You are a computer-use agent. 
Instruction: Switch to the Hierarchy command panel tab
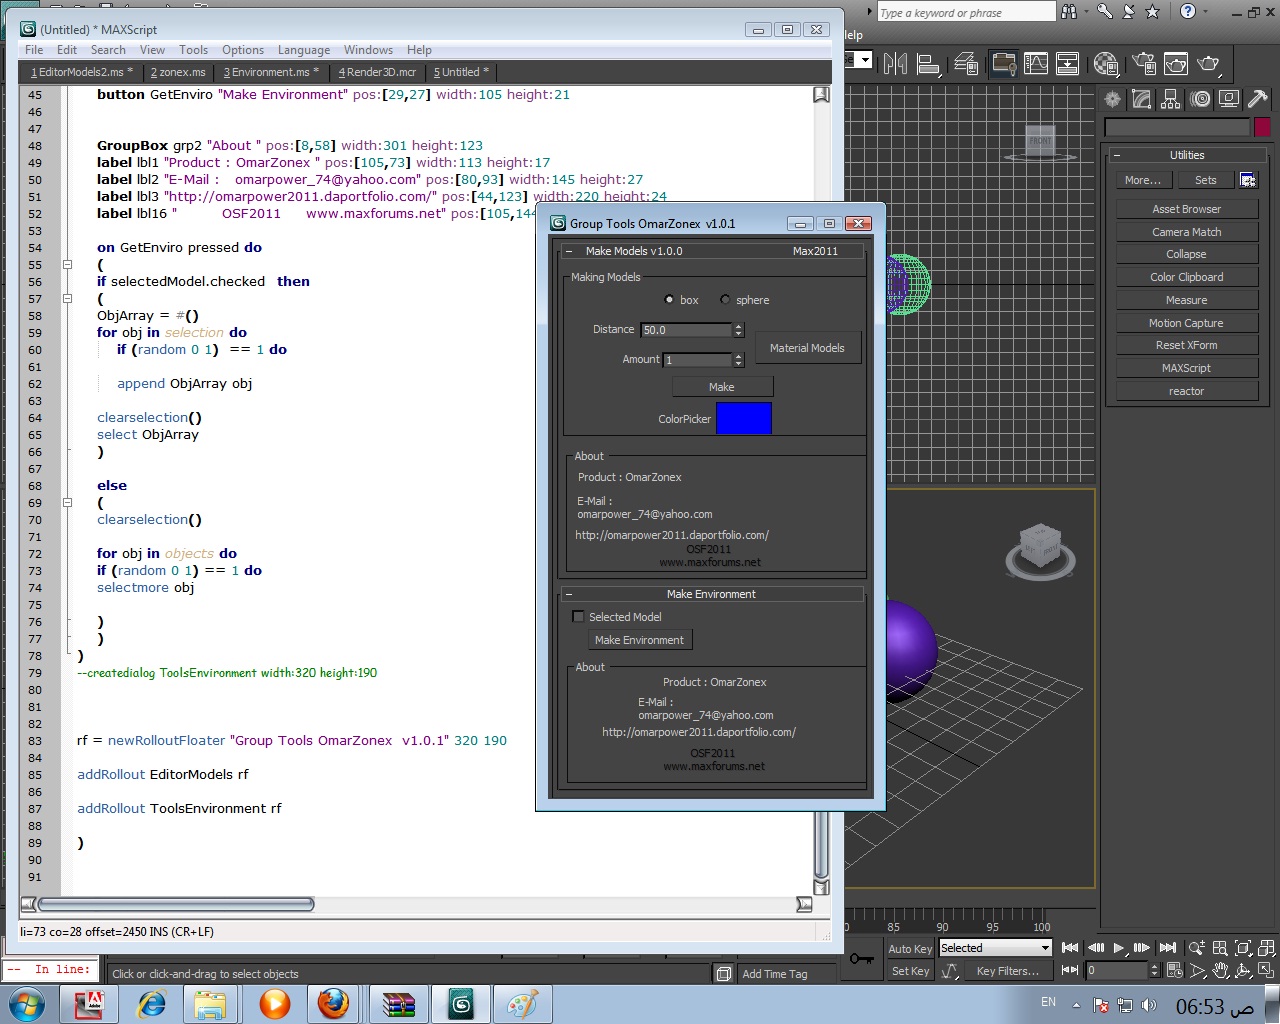click(x=1171, y=99)
